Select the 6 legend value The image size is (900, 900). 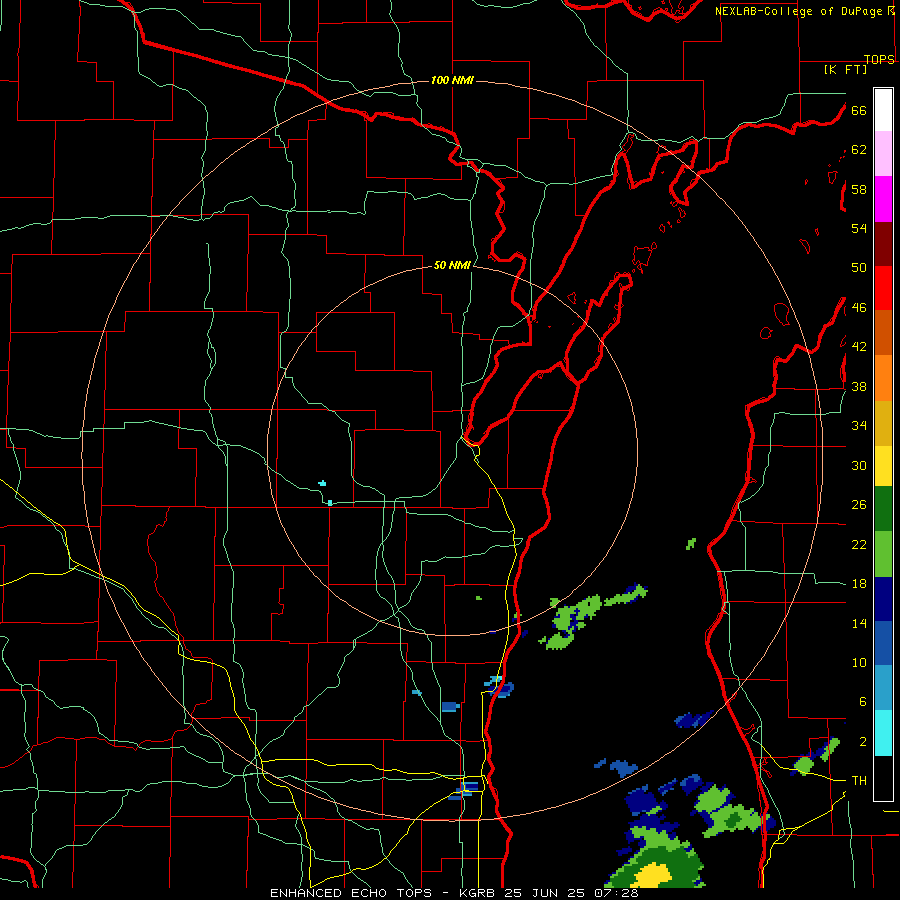tap(863, 702)
